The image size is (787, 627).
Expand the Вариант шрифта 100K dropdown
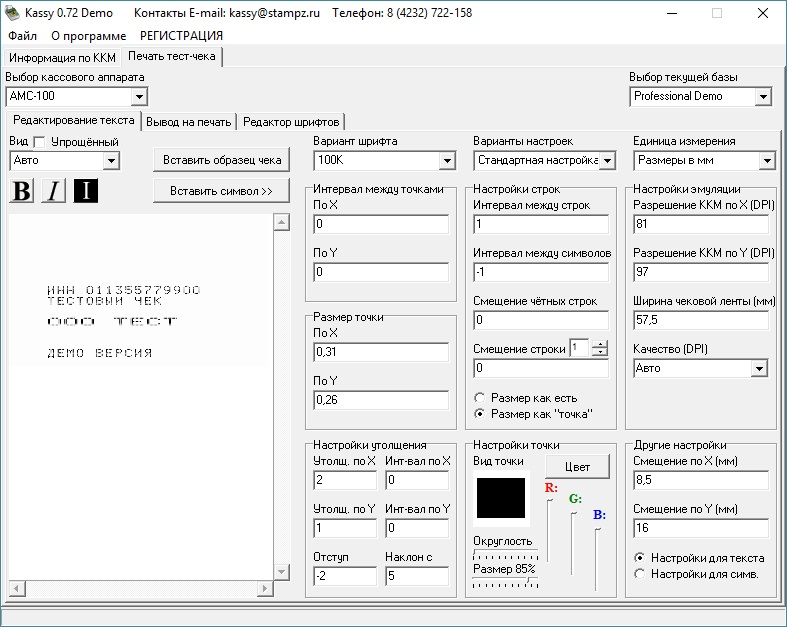[x=446, y=160]
